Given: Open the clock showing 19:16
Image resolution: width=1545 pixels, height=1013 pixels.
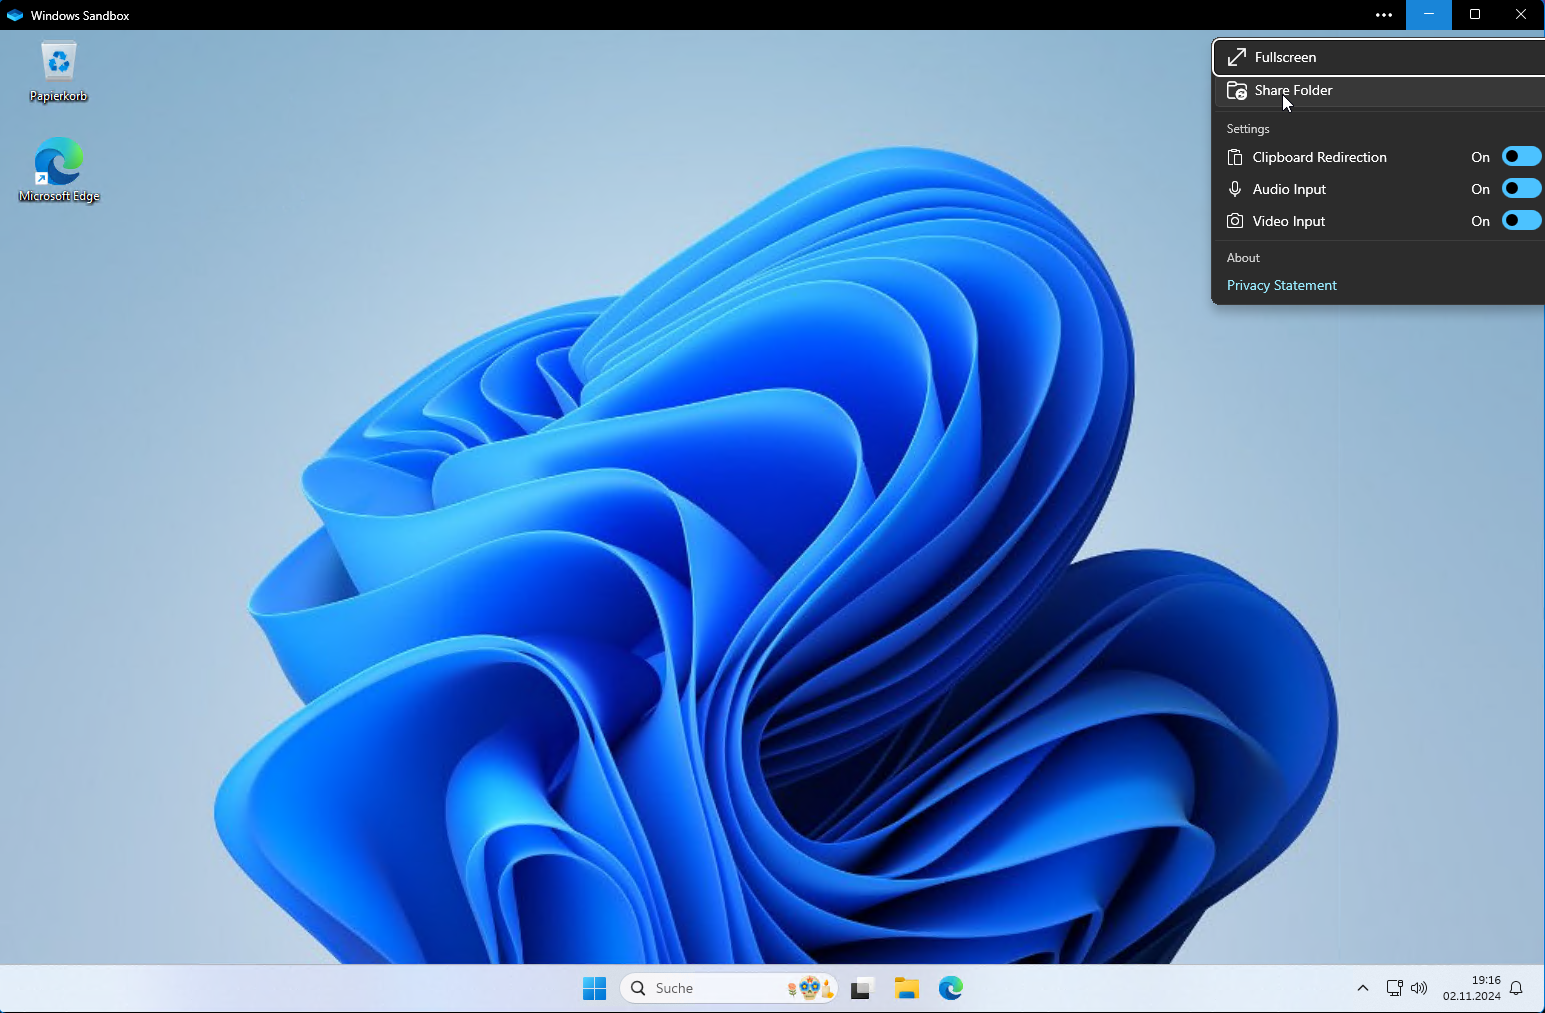Looking at the screenshot, I should [1471, 988].
